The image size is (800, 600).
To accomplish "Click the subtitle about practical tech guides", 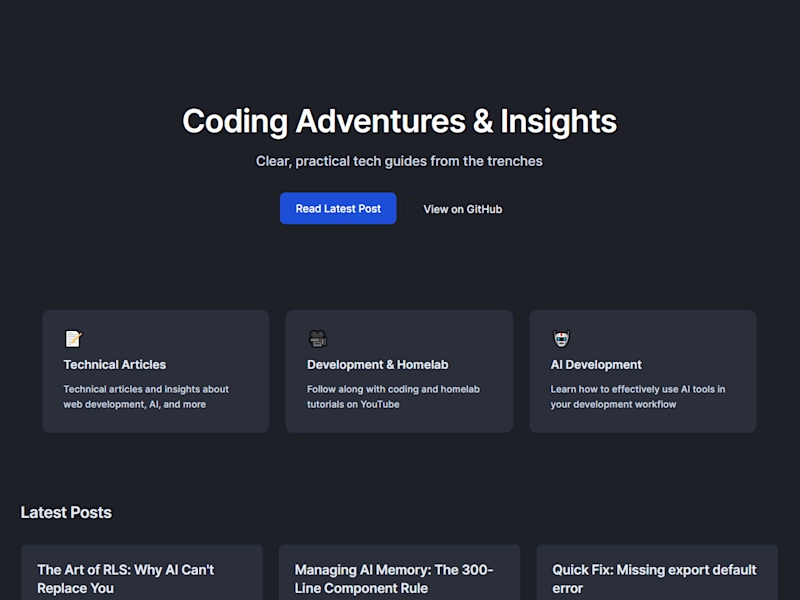I will (x=399, y=161).
